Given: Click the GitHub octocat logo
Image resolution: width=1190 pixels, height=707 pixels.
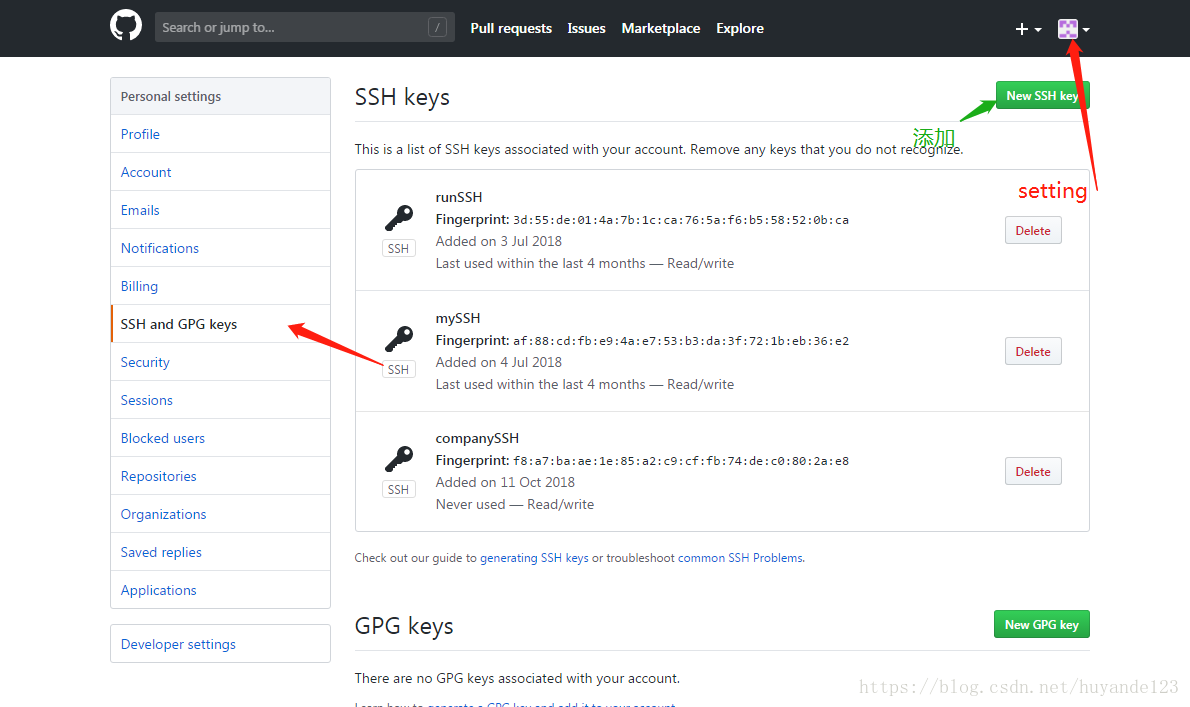Looking at the screenshot, I should [x=126, y=26].
